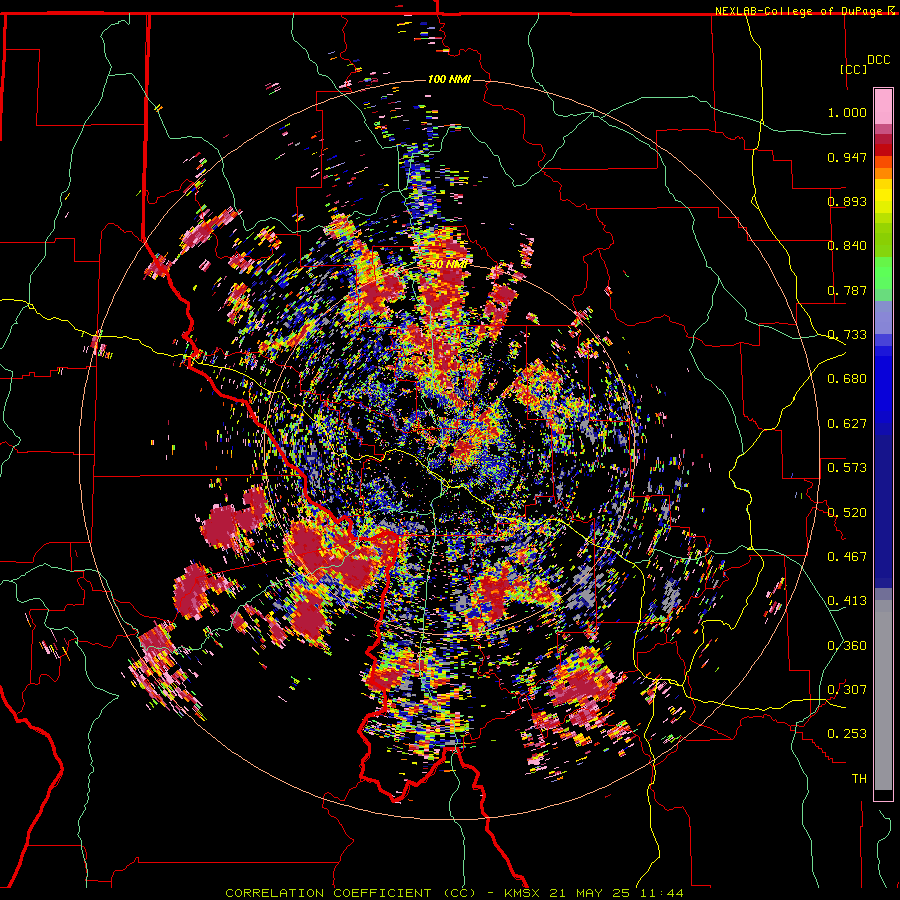This screenshot has height=900, width=900.
Task: Click the 0.520 scale value
Action: (847, 513)
